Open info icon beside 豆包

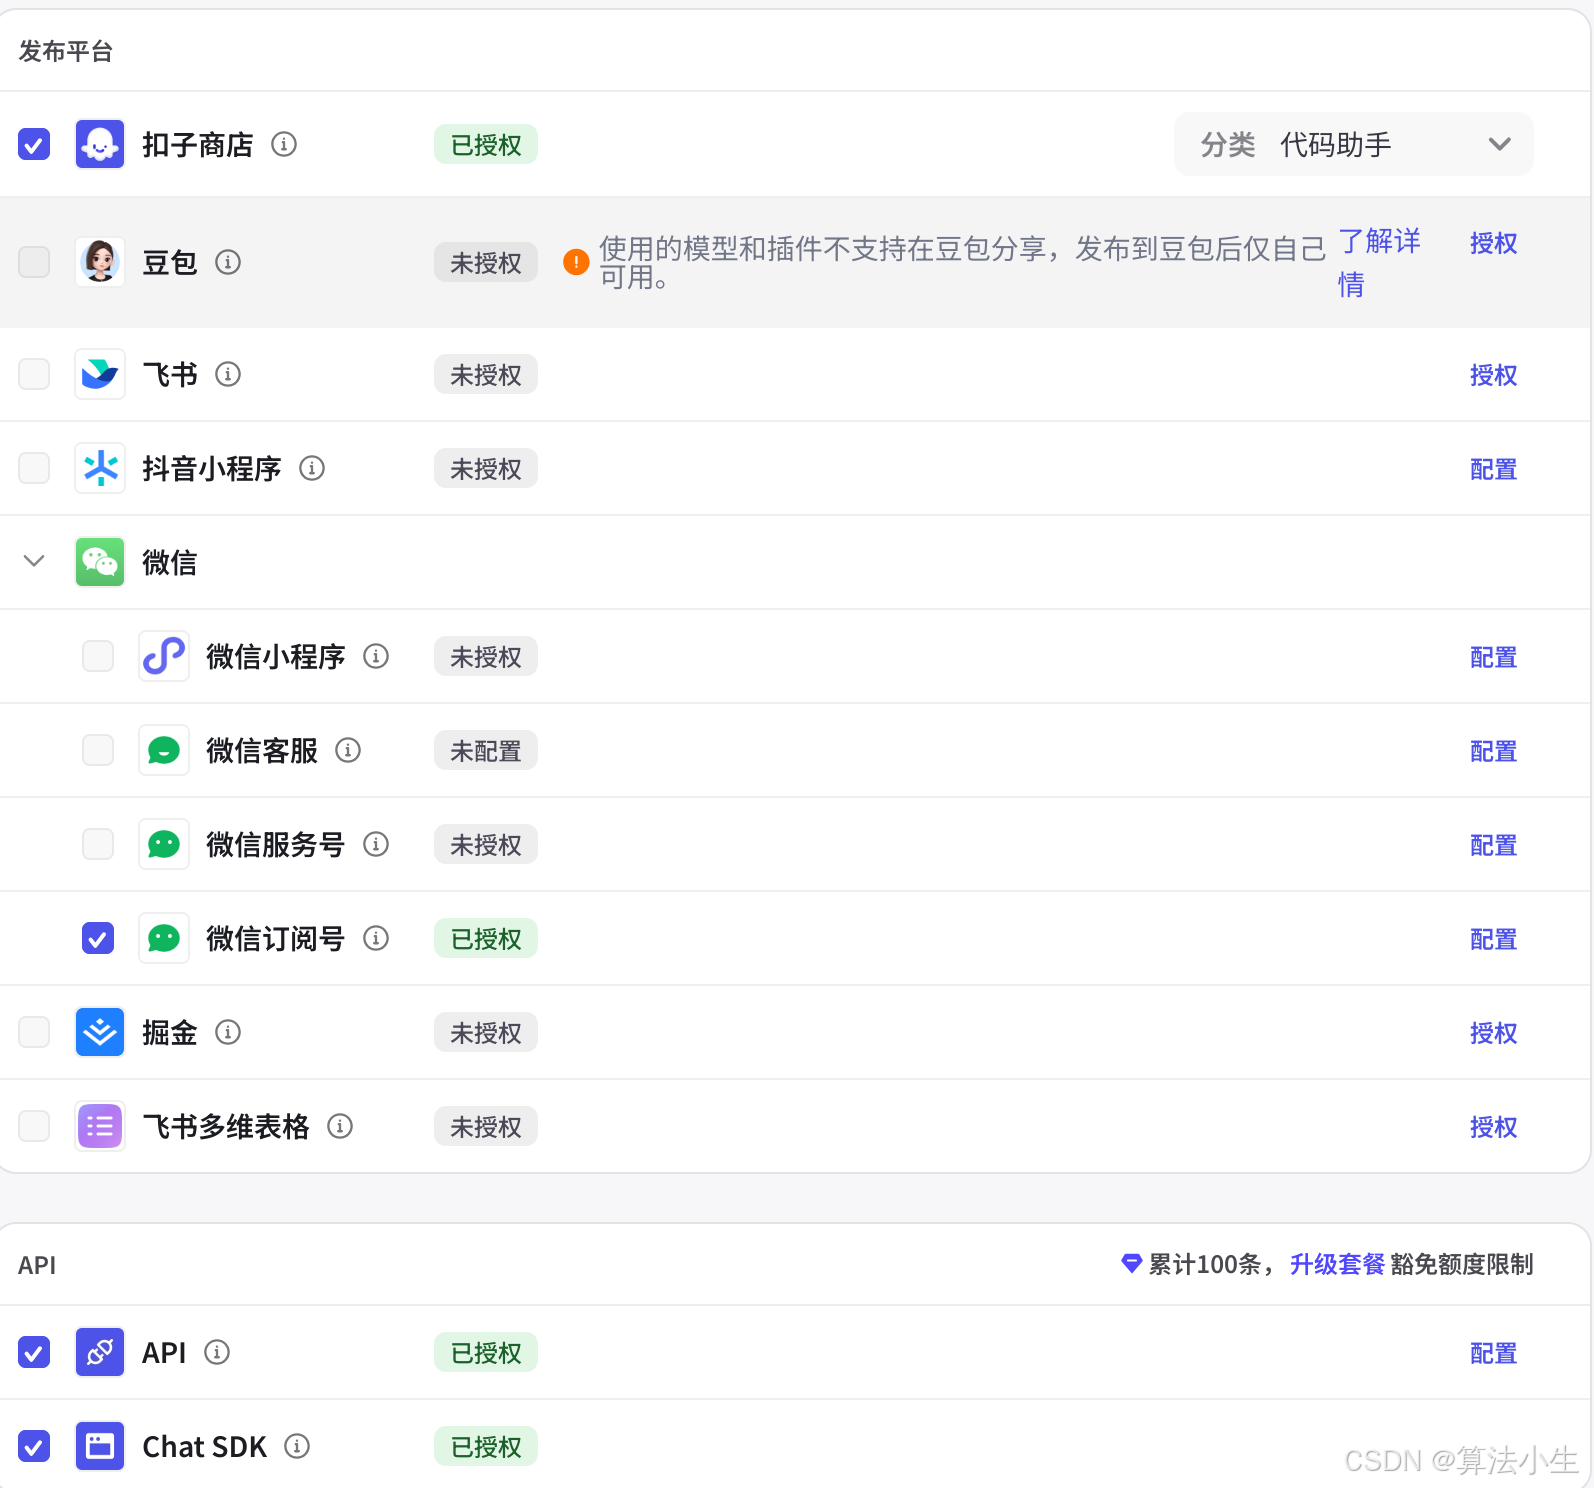coord(228,262)
